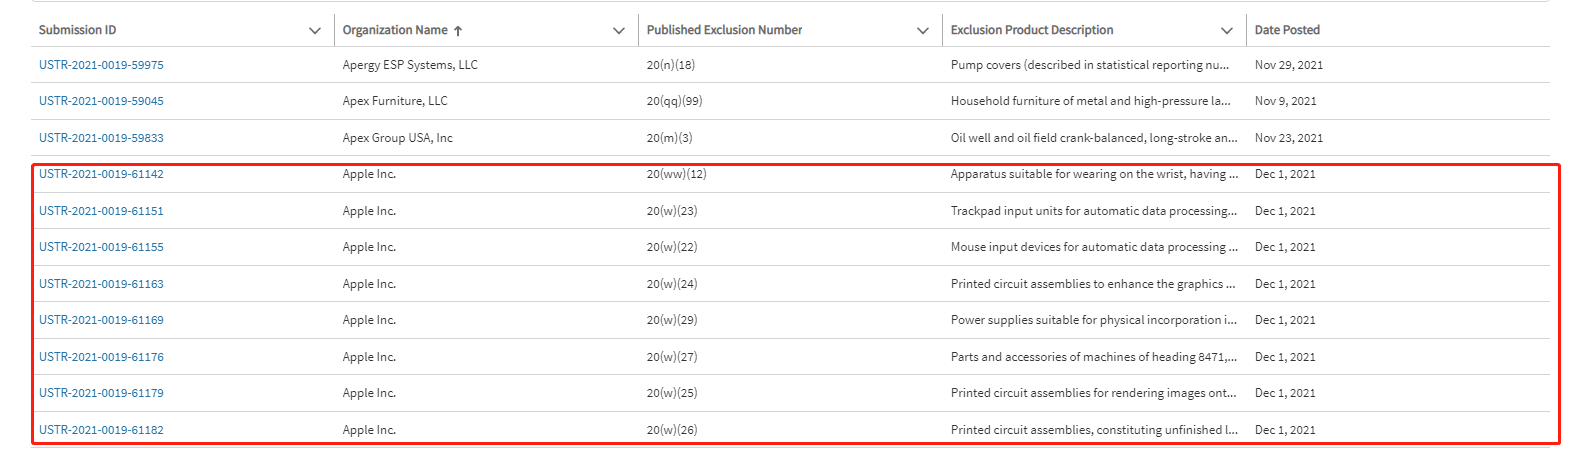Follow the USTR-2021-0019-59833 submission link
This screenshot has width=1580, height=451.
point(101,138)
